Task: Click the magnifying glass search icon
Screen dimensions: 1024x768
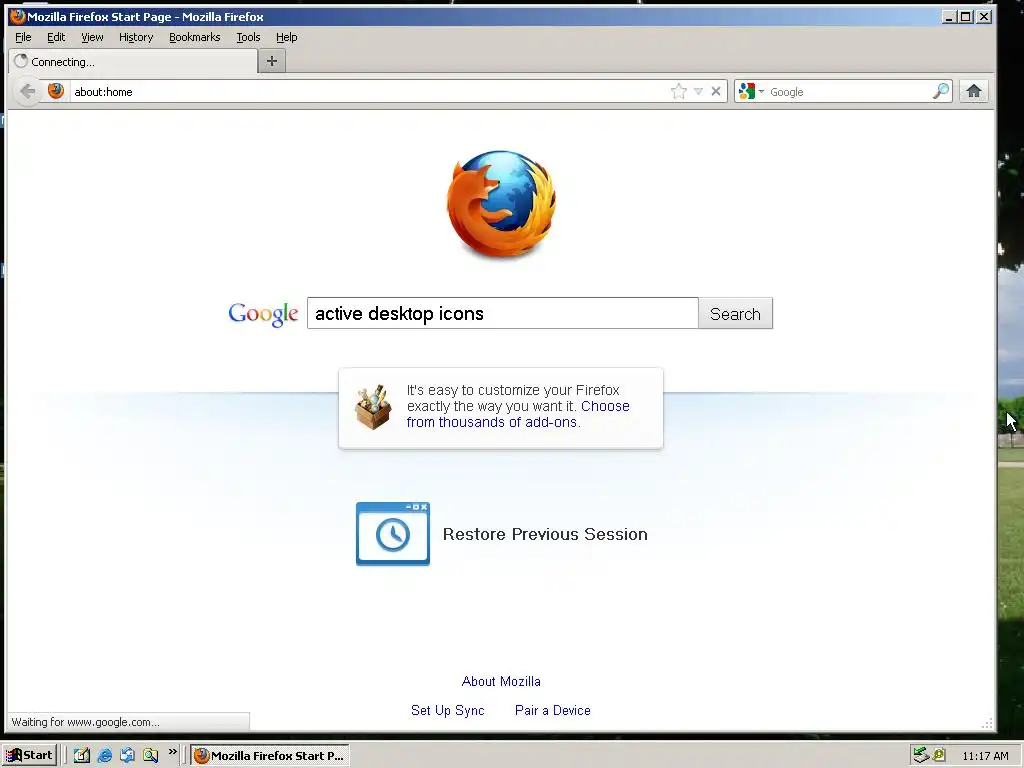Action: (x=940, y=91)
